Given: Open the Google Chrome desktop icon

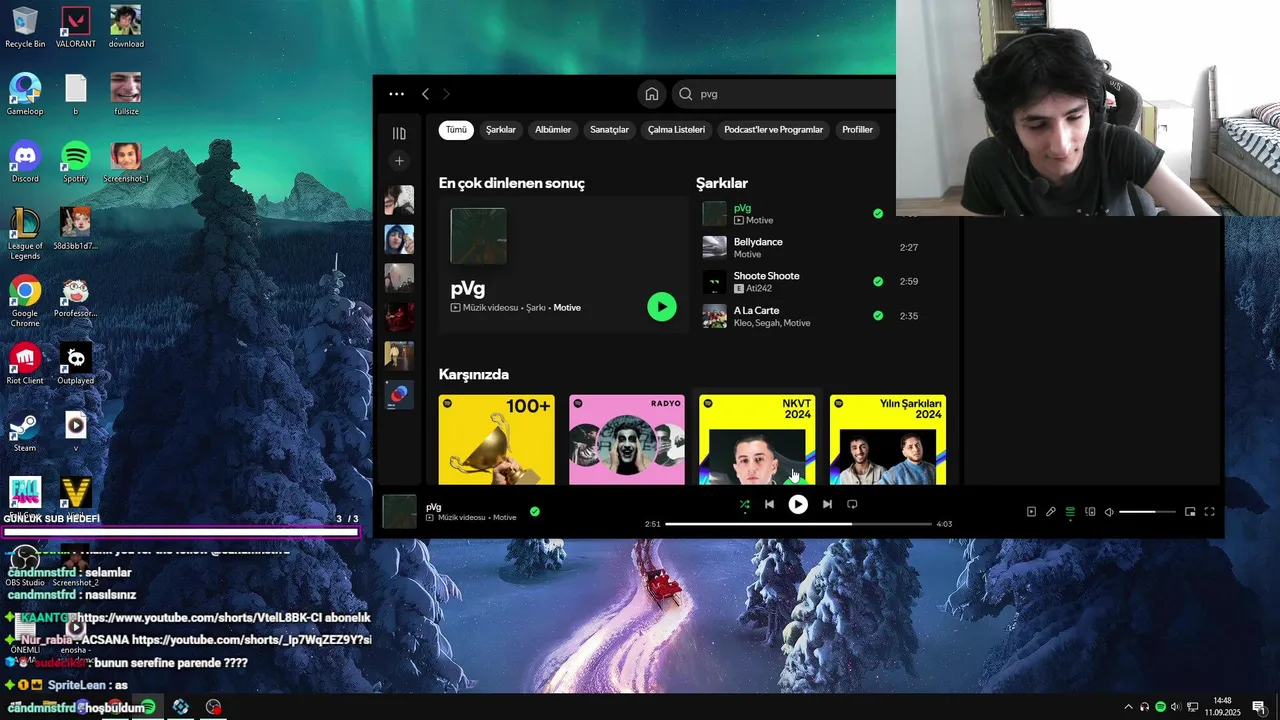Looking at the screenshot, I should pyautogui.click(x=25, y=301).
